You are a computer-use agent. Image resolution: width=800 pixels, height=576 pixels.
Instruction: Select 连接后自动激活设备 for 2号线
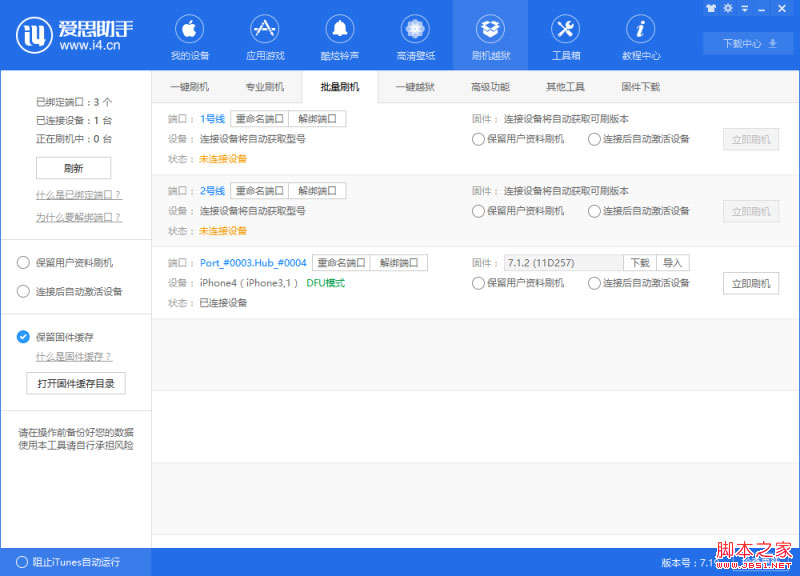pyautogui.click(x=594, y=211)
